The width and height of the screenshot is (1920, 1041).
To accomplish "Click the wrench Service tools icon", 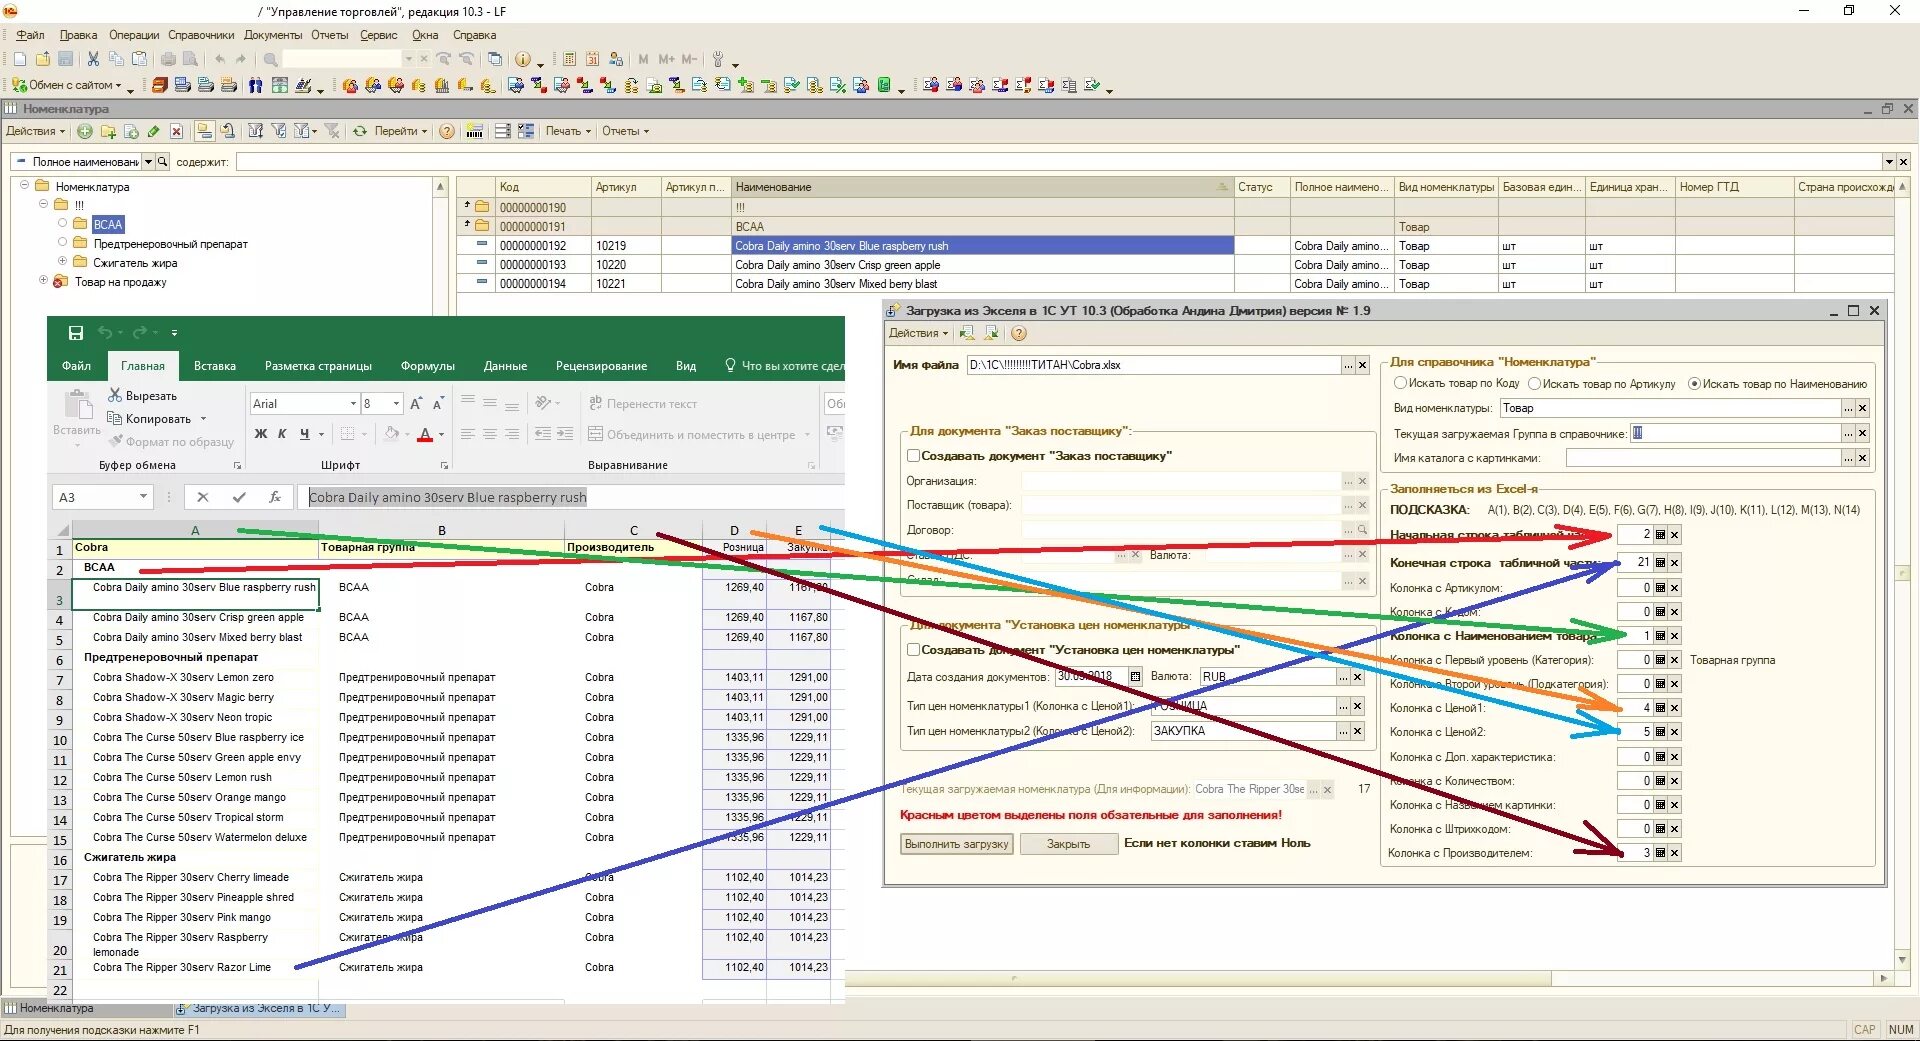I will (717, 60).
